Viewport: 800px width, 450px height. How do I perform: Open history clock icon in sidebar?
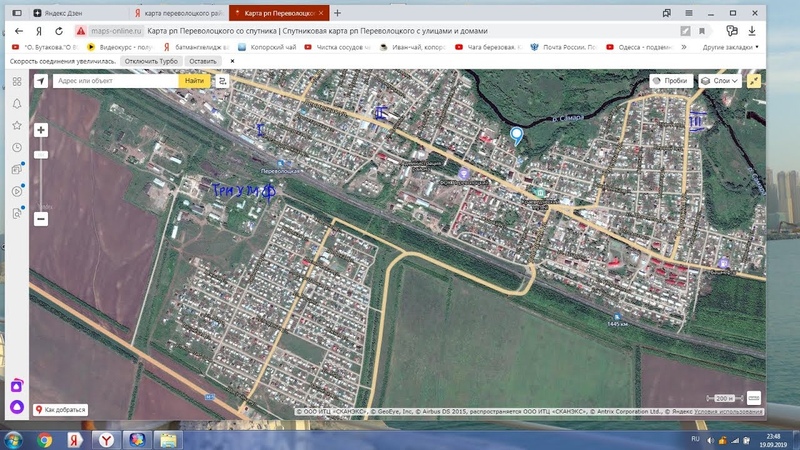tap(16, 147)
